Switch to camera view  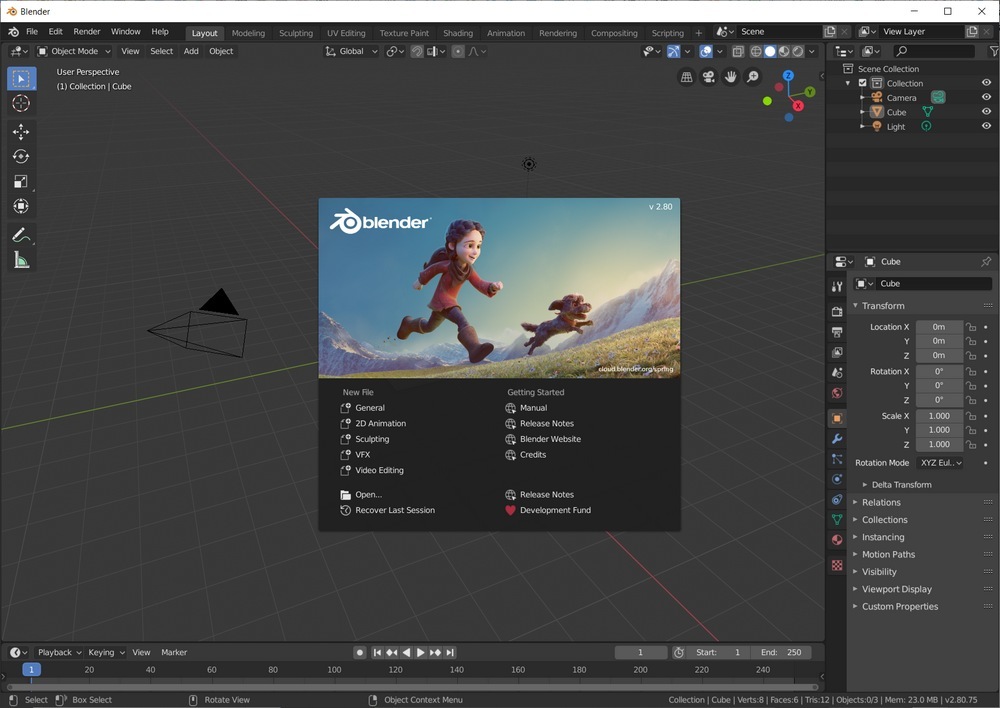(x=709, y=77)
